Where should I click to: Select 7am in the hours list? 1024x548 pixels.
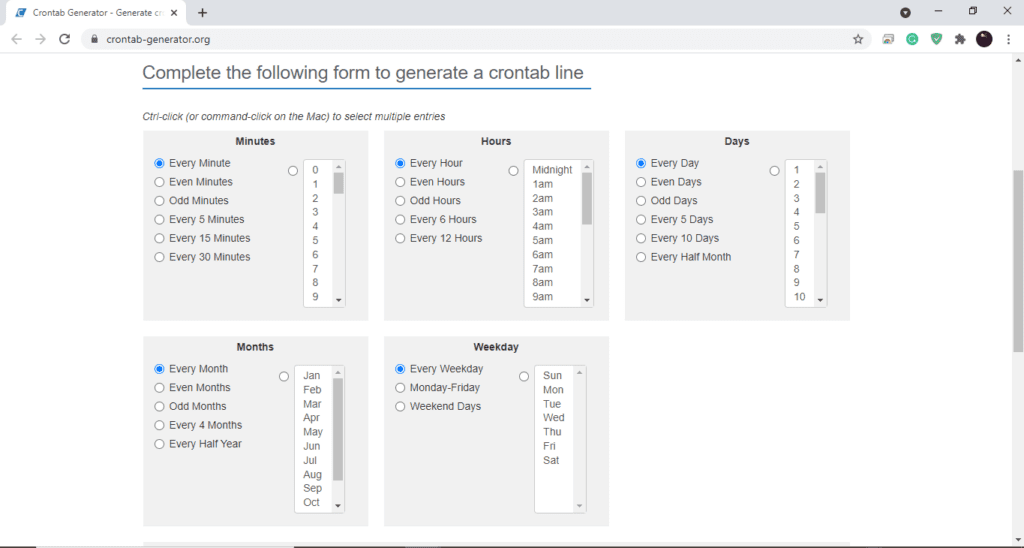pos(542,269)
